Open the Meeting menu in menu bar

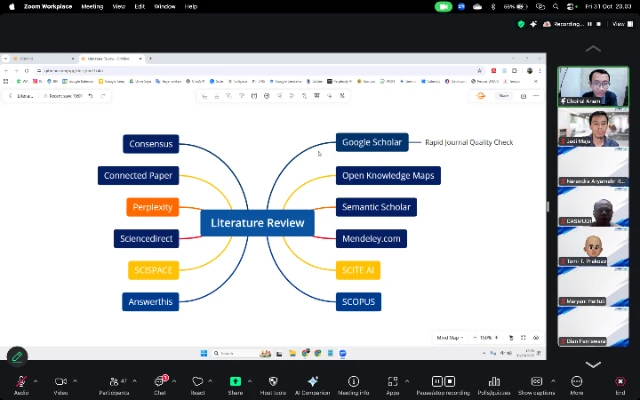tap(92, 6)
